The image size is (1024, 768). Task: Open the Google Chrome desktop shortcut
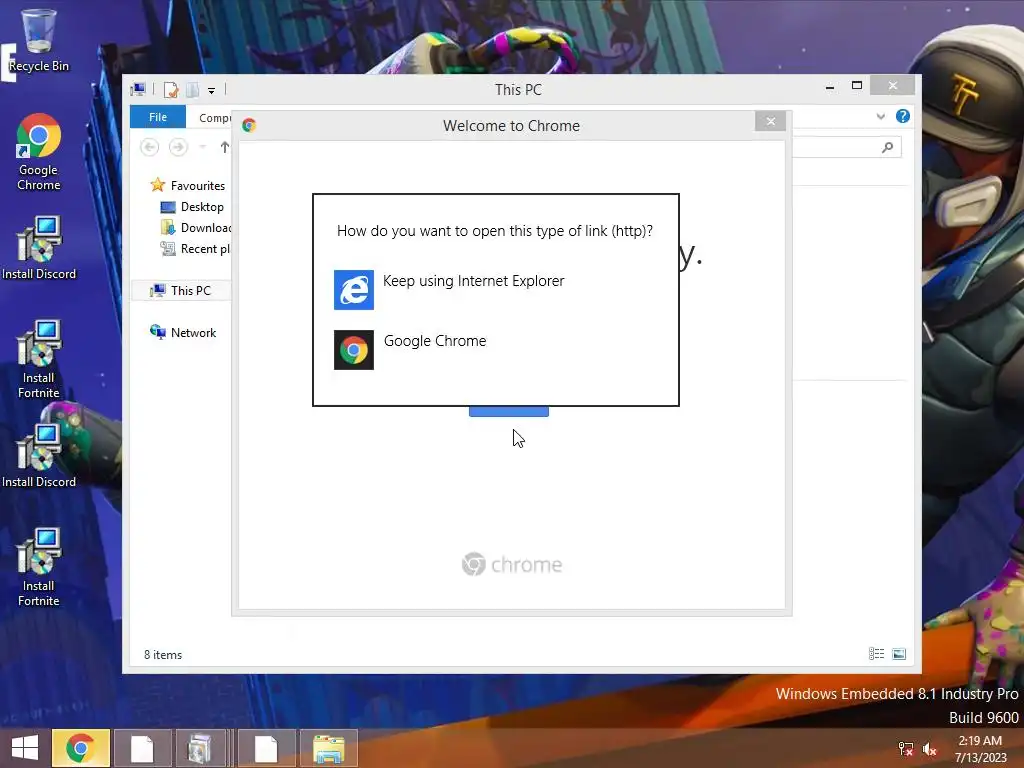(x=39, y=153)
